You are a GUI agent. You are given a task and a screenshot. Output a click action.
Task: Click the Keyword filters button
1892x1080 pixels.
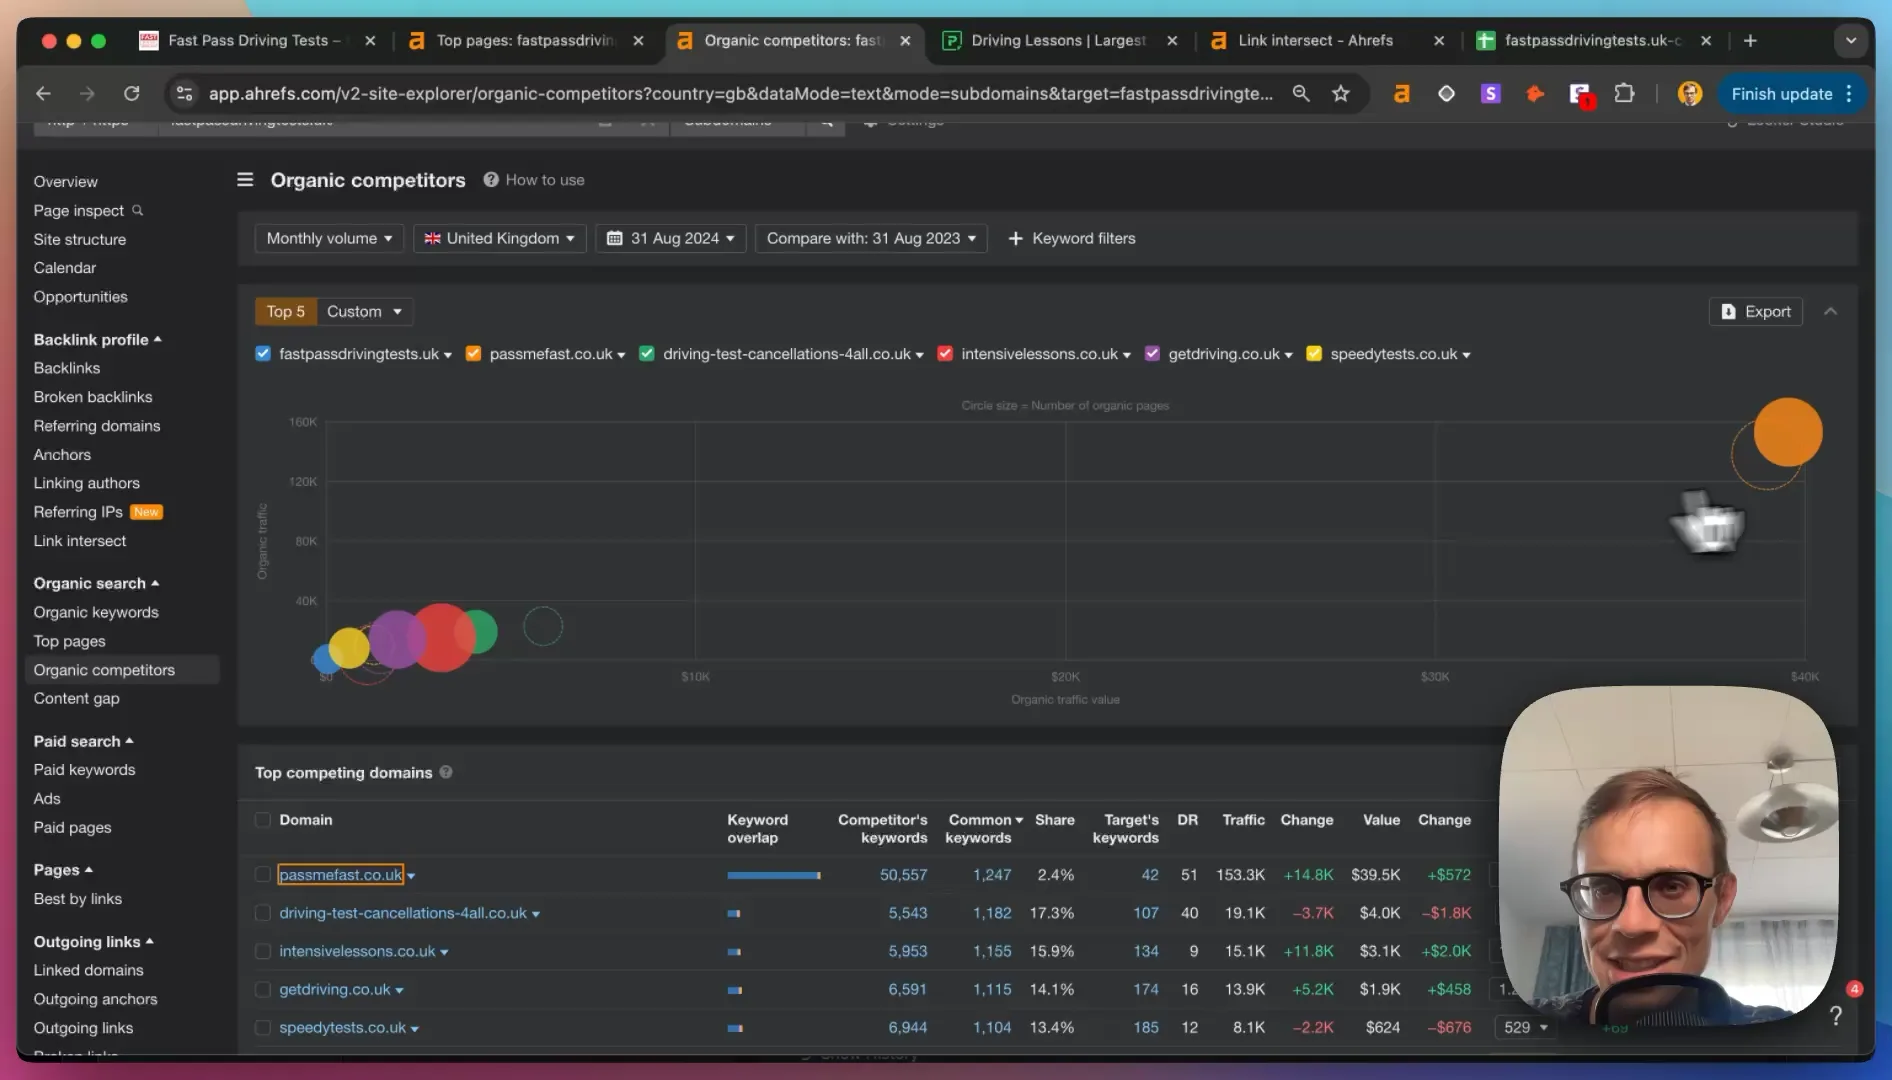[x=1071, y=238]
